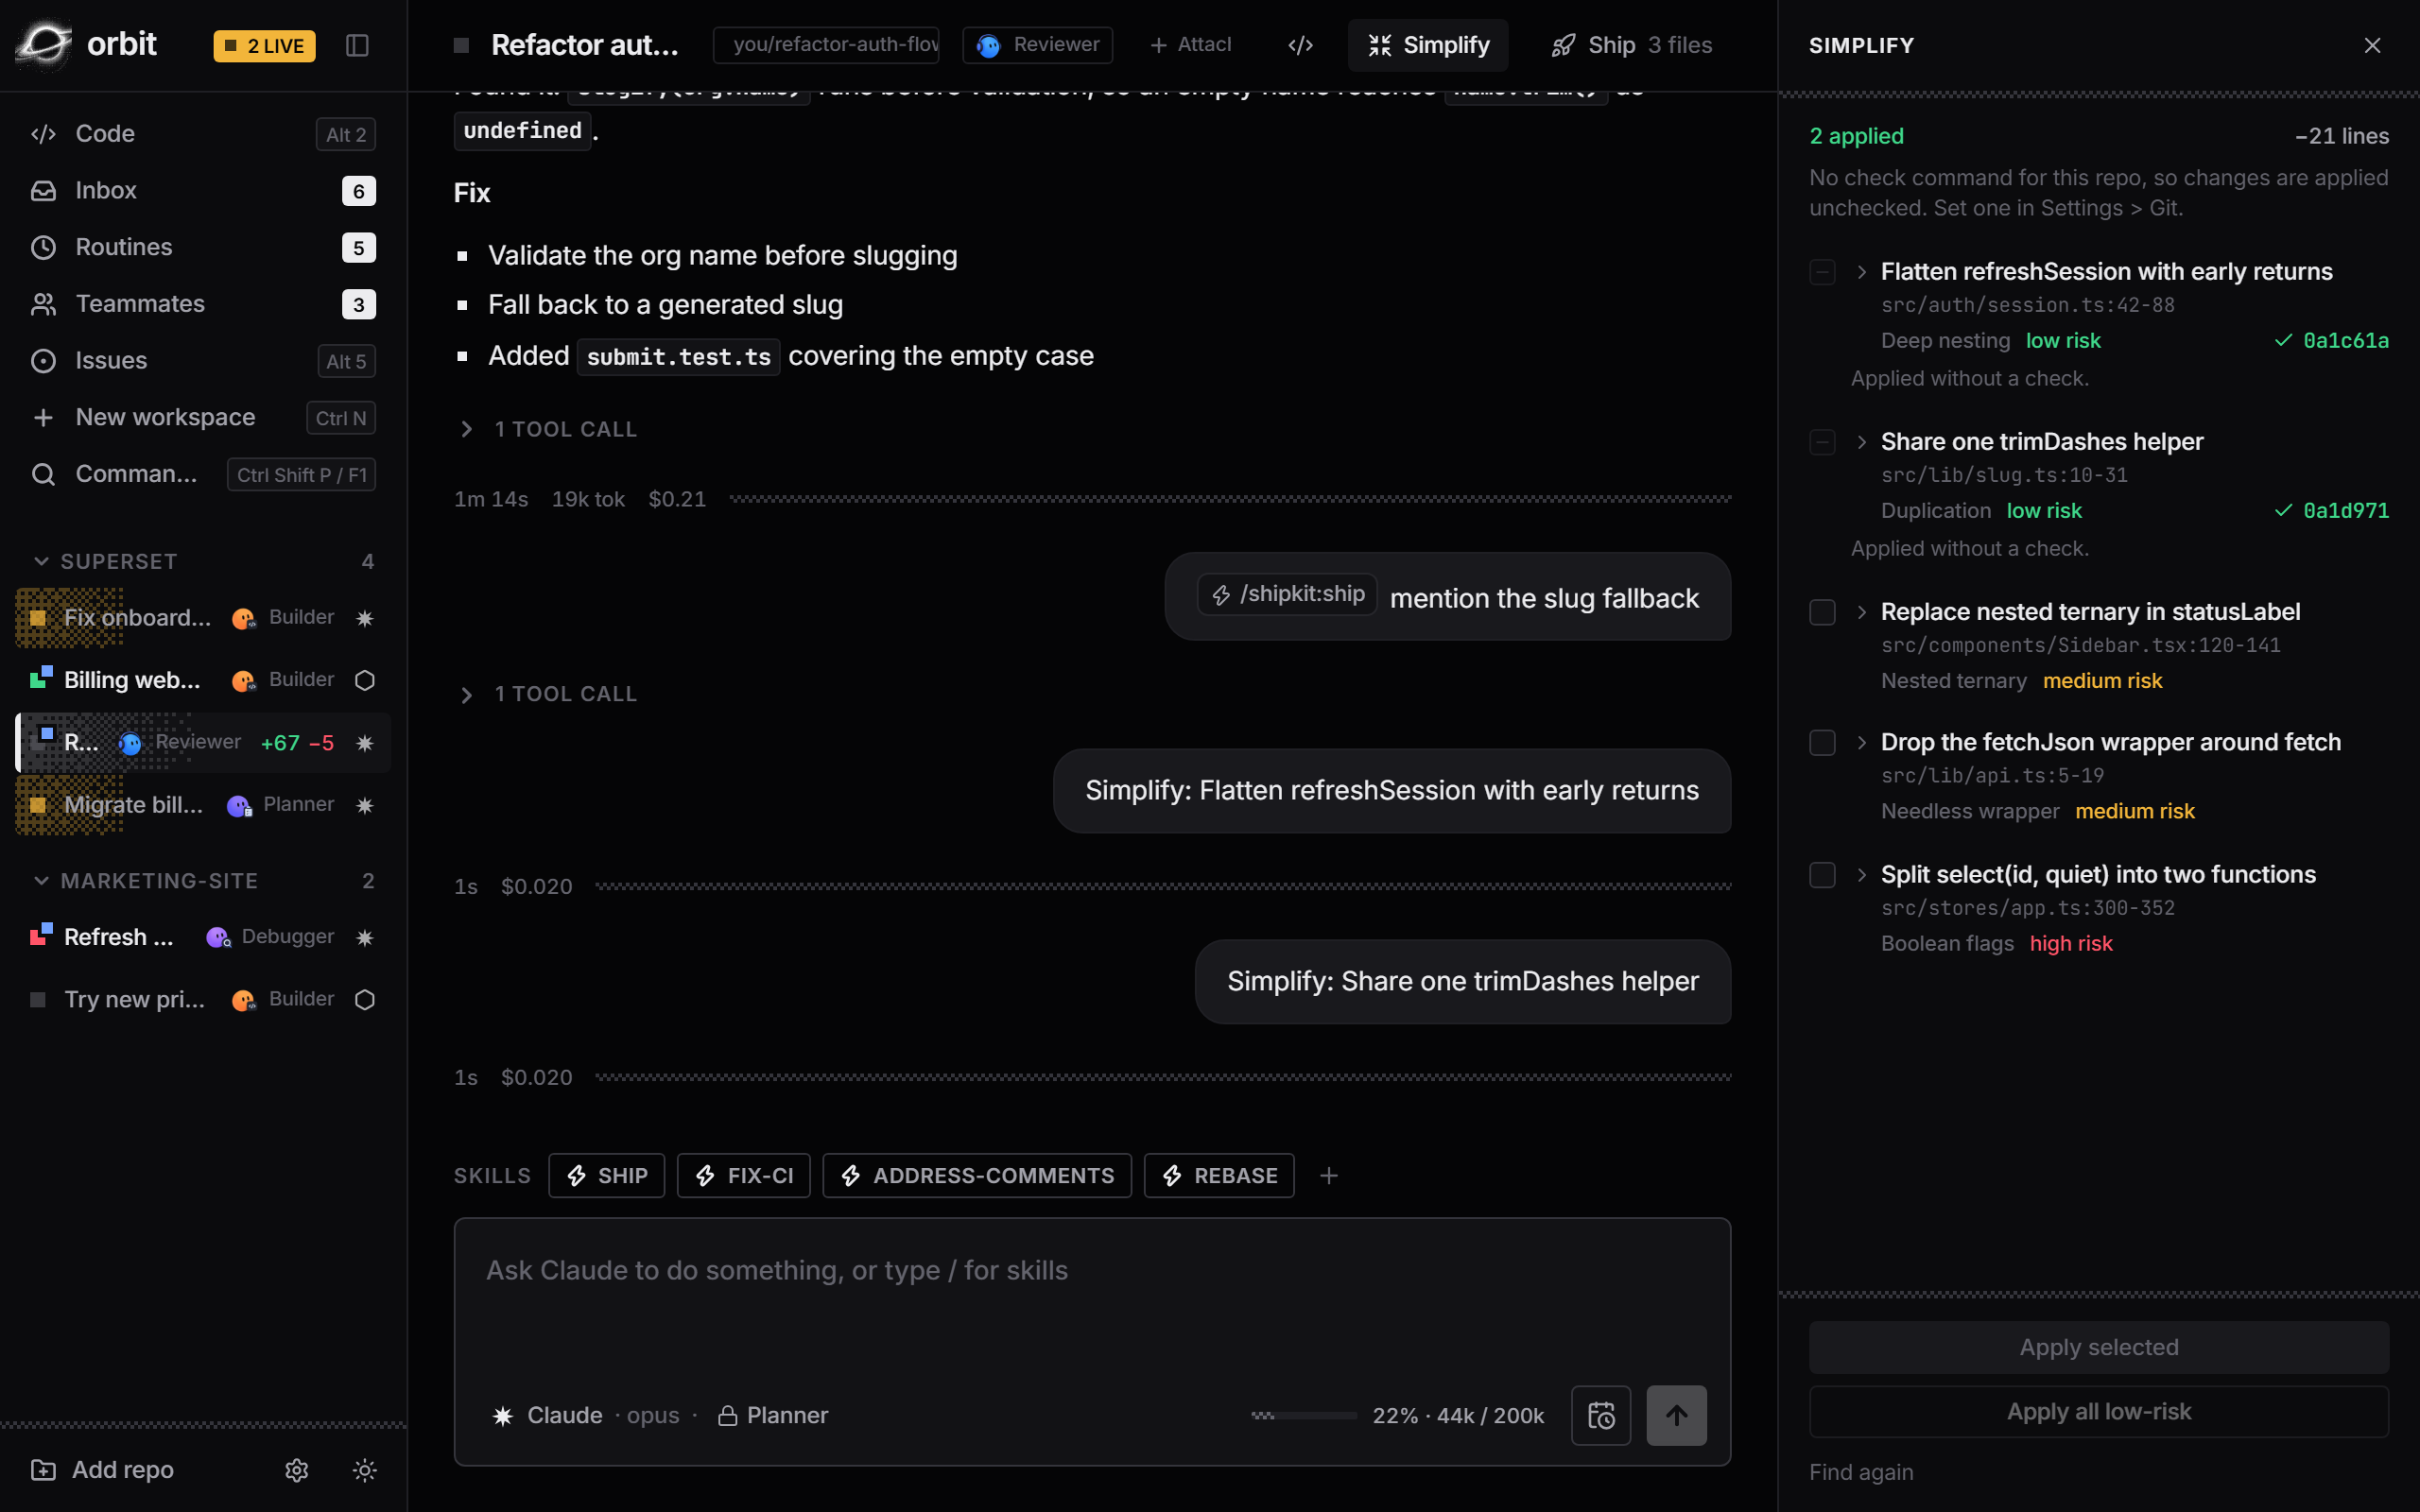Open Teammates in sidebar

pyautogui.click(x=203, y=304)
